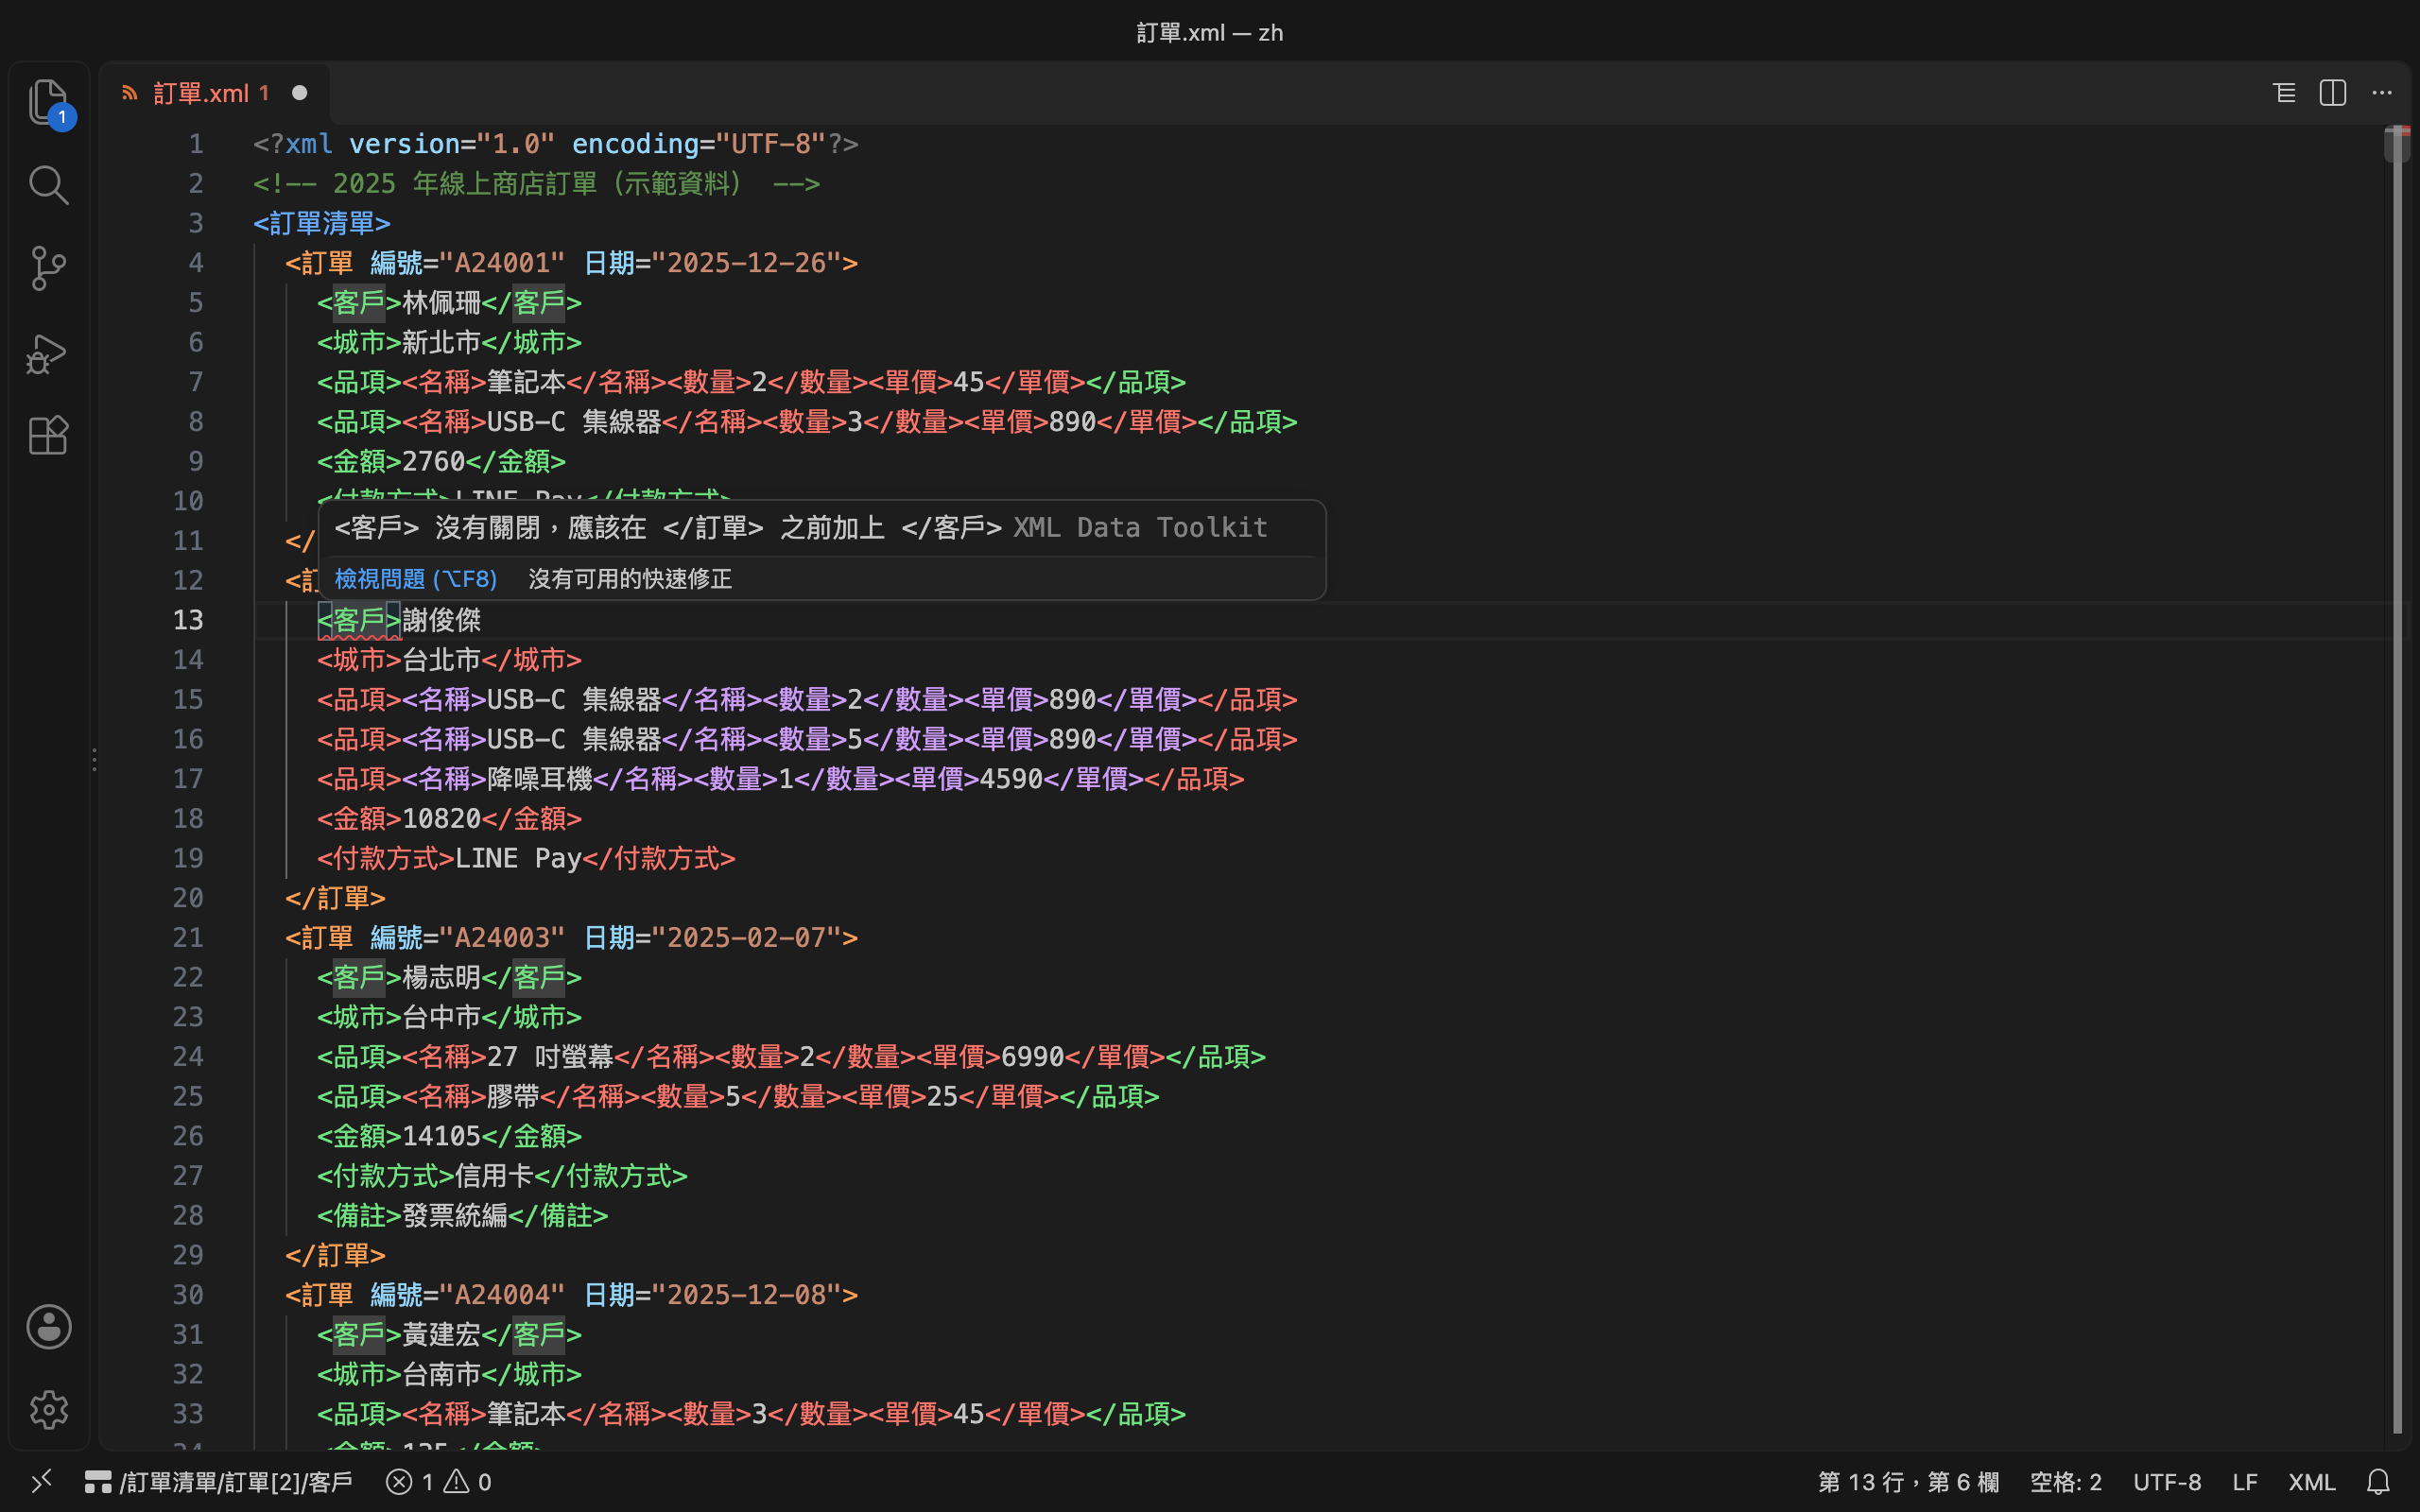Click the error-underlined 客戶 tag on line 13

(359, 620)
